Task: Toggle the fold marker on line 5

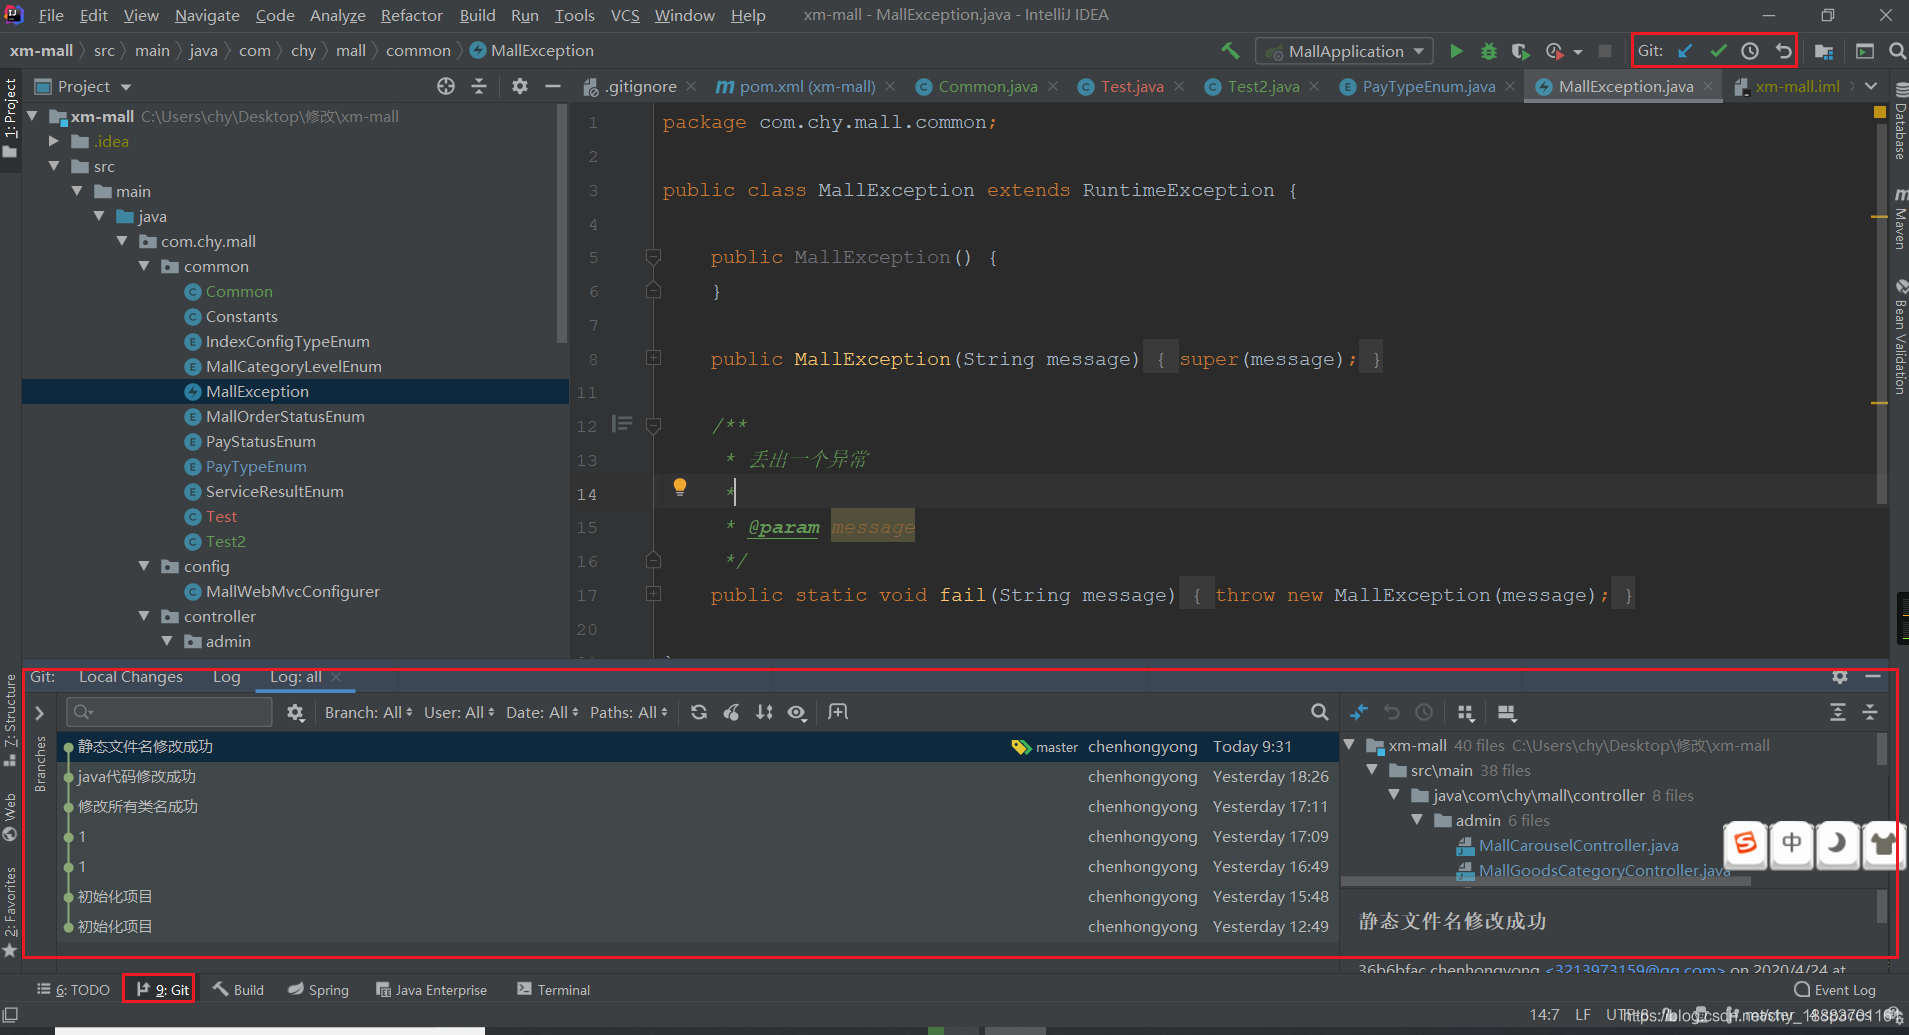Action: (654, 257)
